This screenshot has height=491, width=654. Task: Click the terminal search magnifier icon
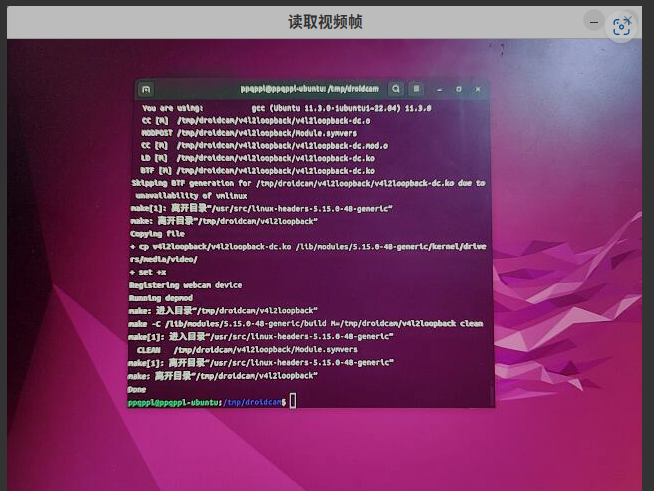coord(395,89)
